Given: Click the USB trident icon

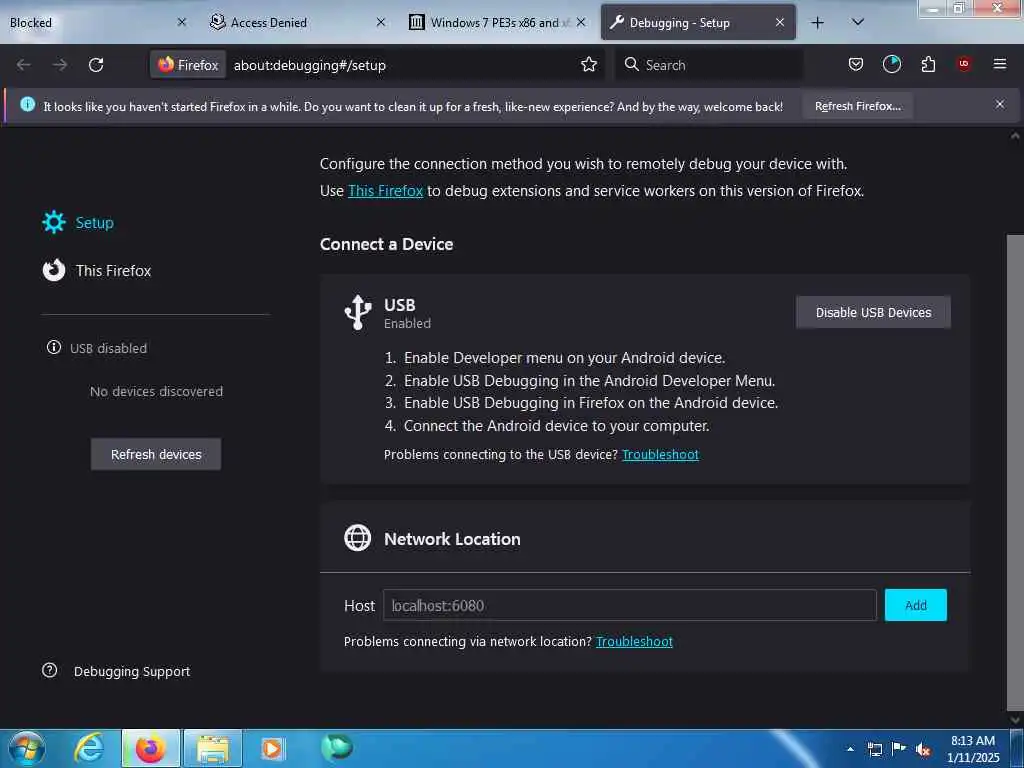Looking at the screenshot, I should (x=358, y=312).
